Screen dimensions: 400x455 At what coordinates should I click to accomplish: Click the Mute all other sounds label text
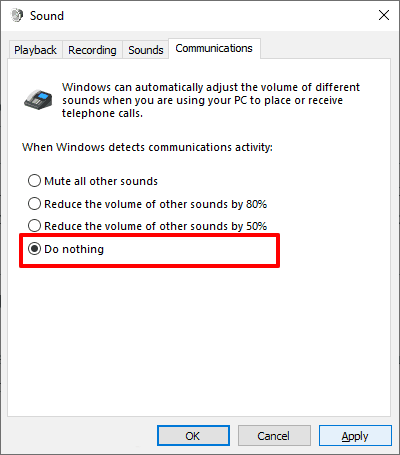101,181
